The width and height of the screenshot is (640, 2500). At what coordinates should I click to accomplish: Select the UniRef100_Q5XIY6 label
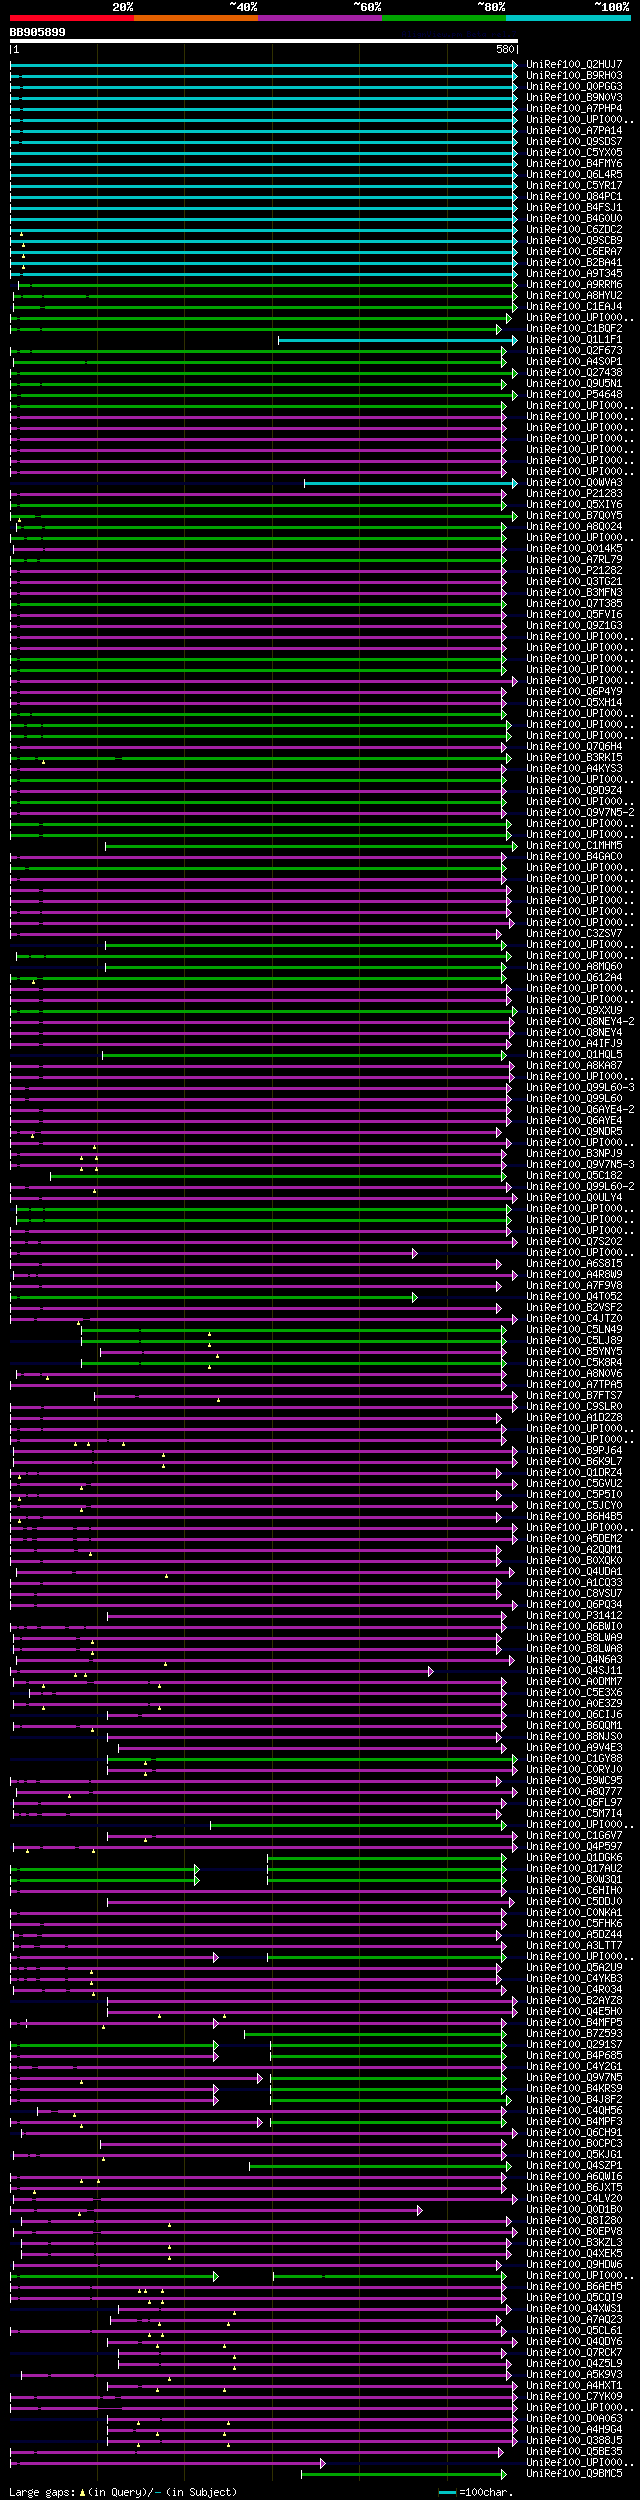click(574, 505)
